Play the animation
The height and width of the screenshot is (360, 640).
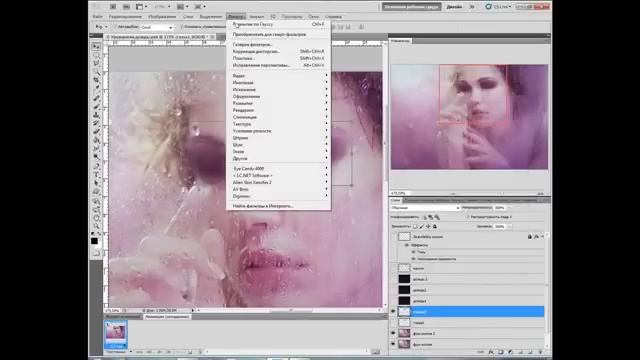[160, 352]
